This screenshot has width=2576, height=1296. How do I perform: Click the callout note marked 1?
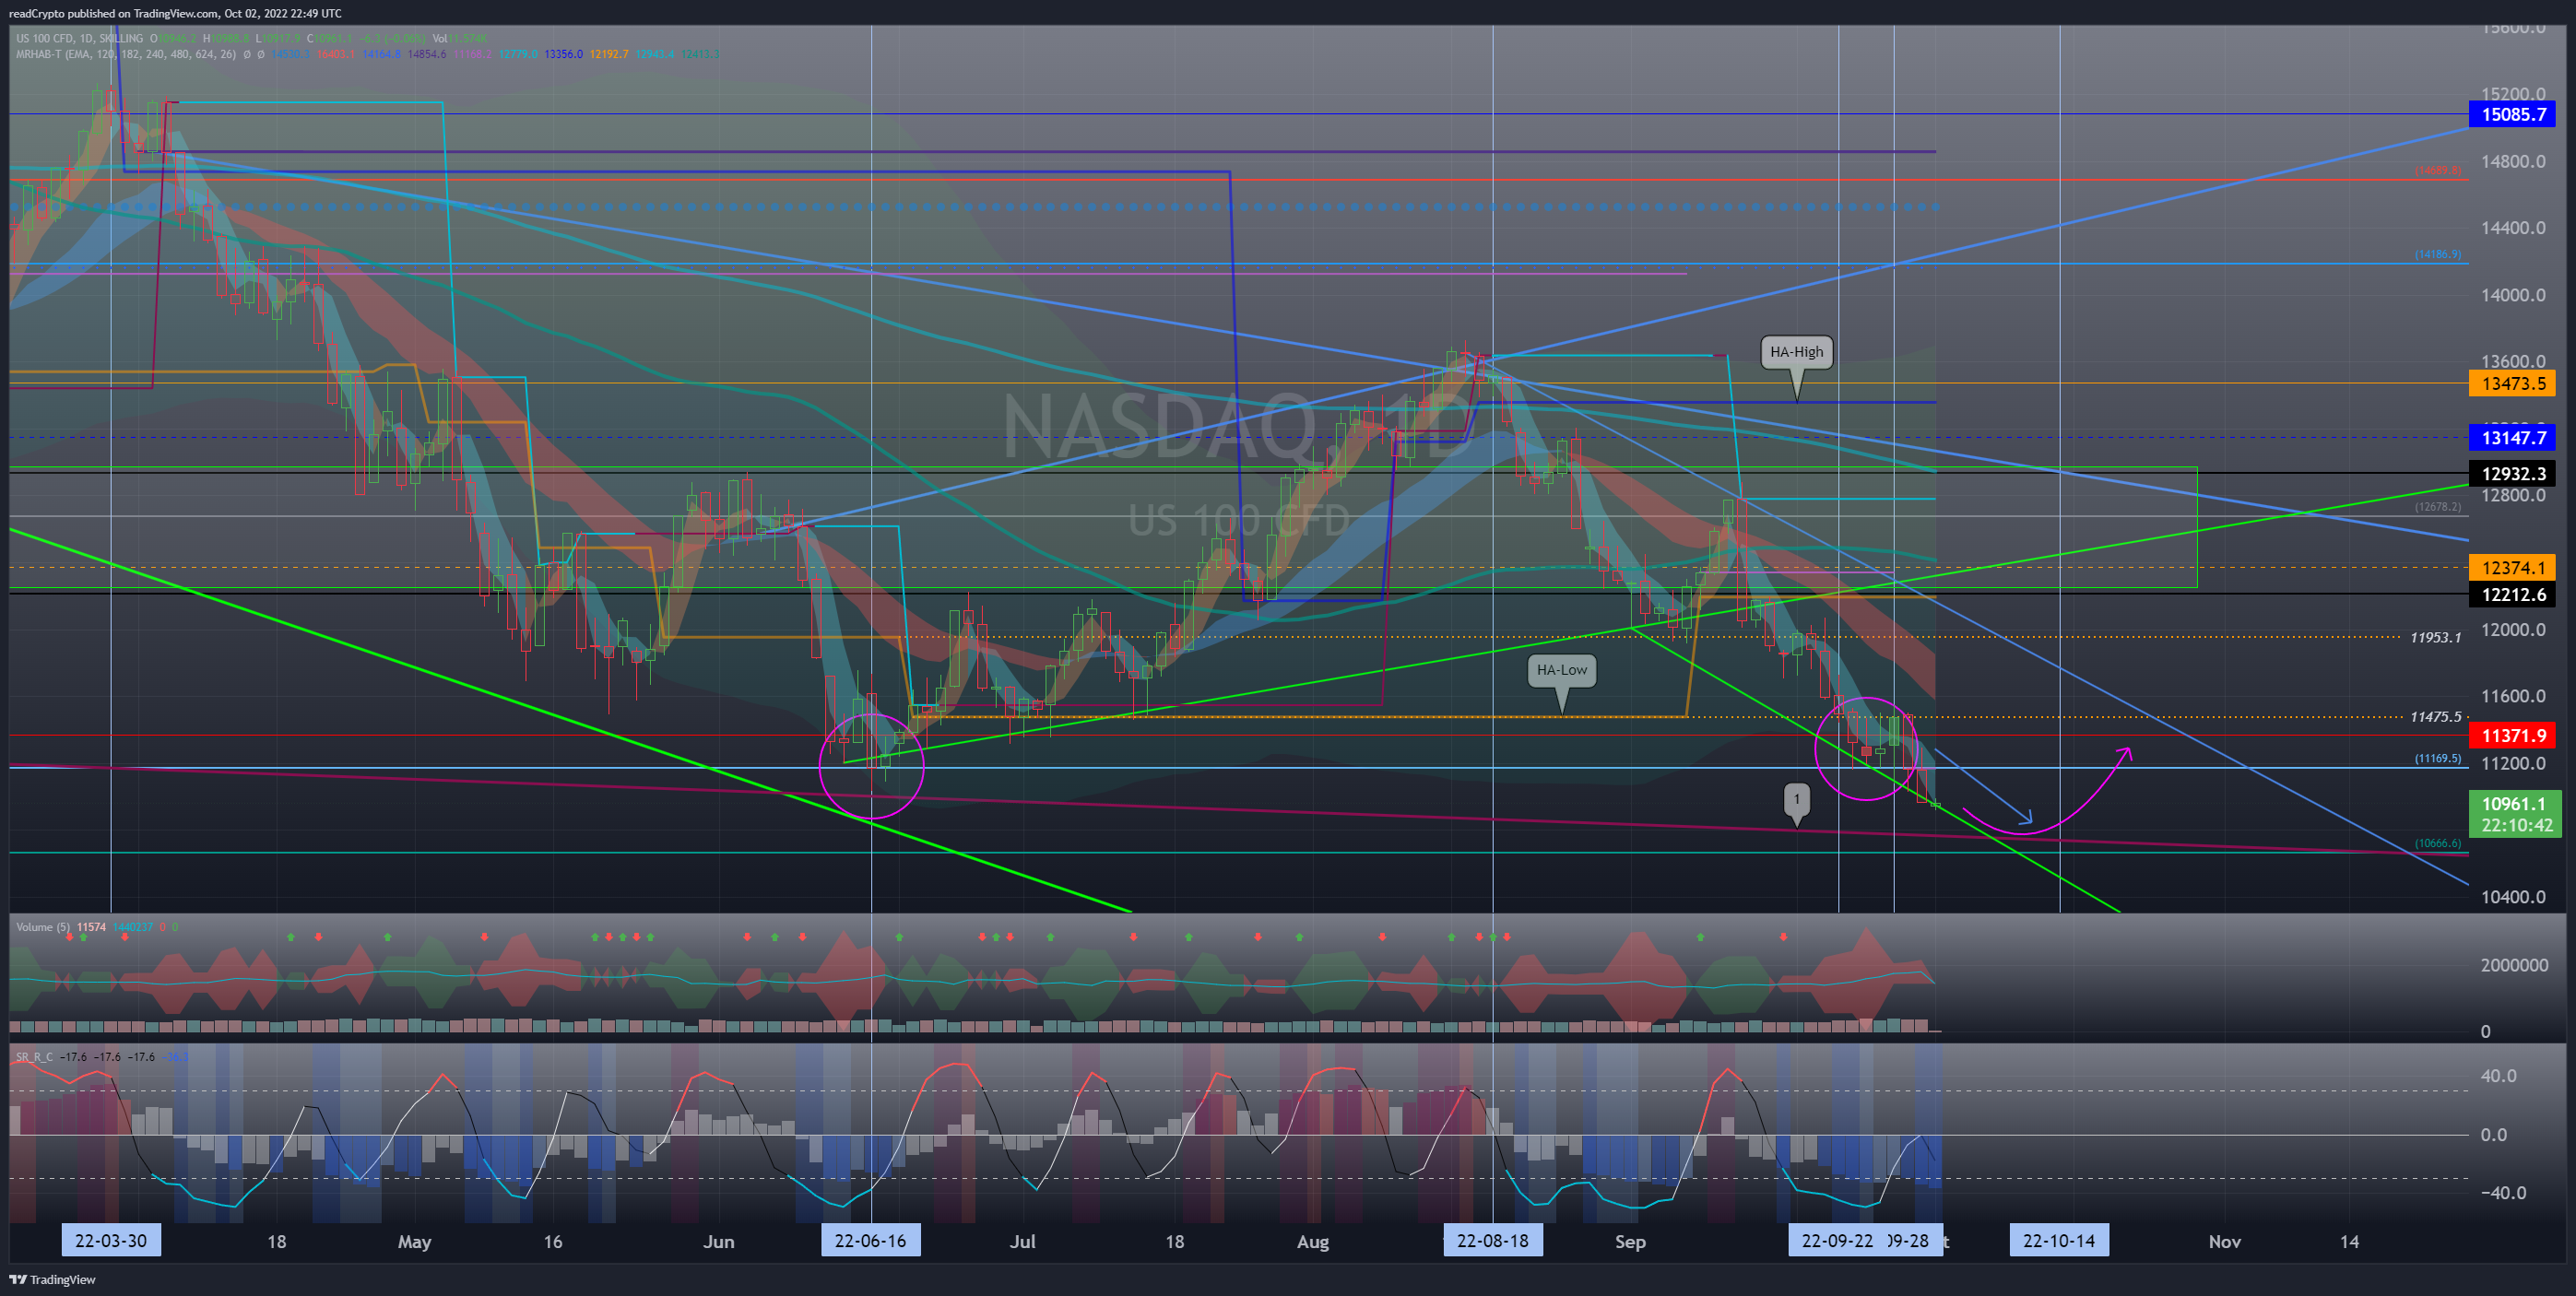pos(1796,799)
